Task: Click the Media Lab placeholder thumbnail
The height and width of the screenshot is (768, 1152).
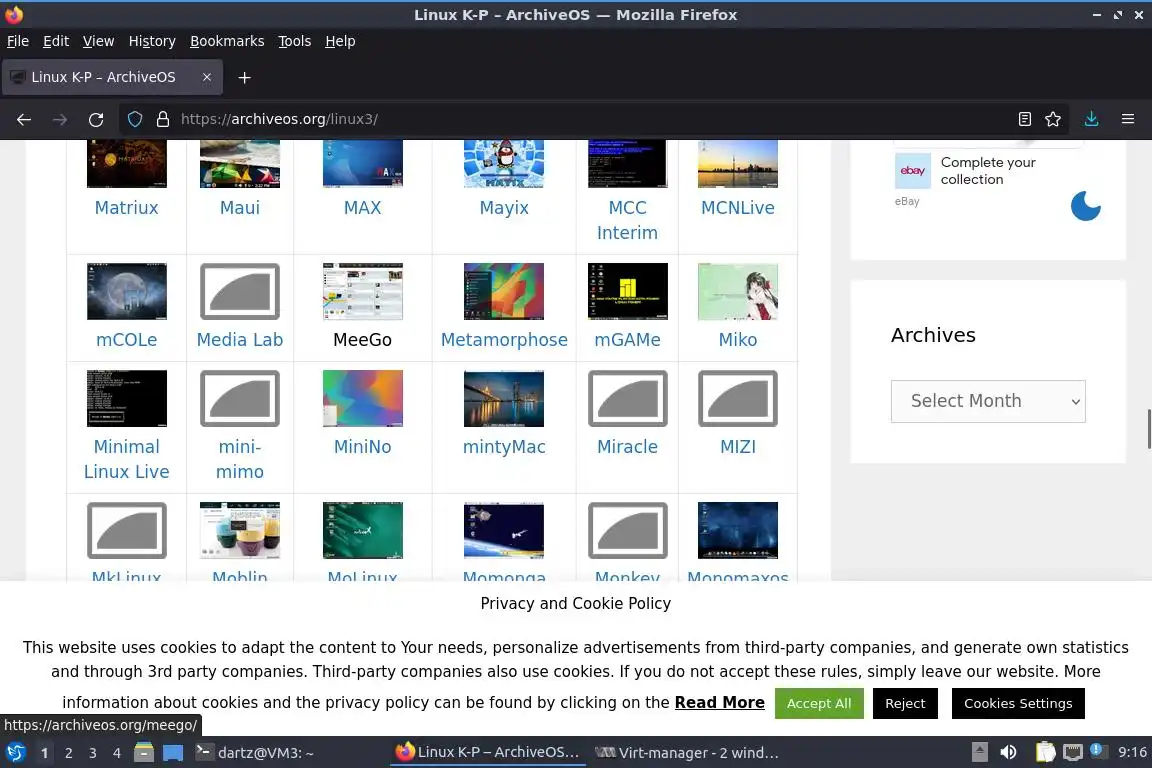Action: (240, 291)
